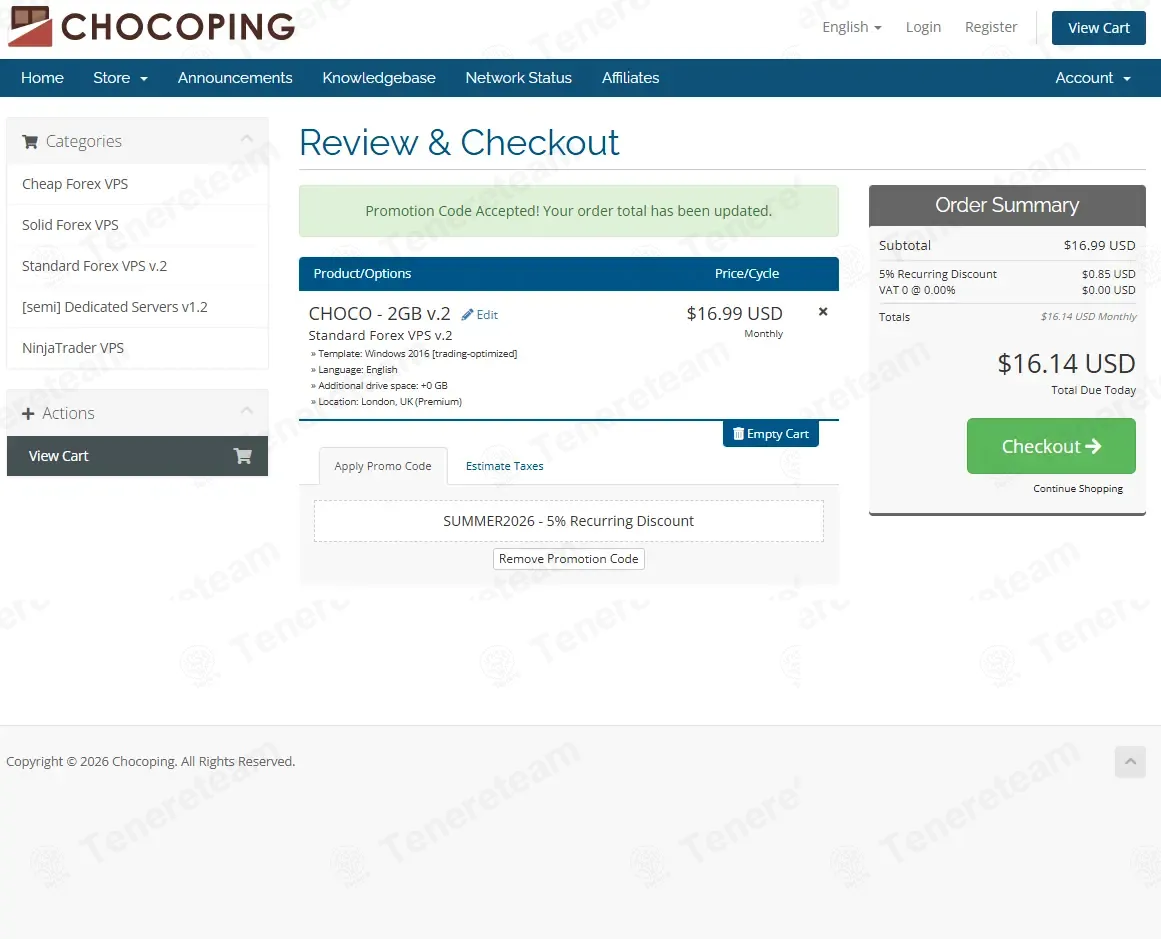This screenshot has width=1161, height=939.
Task: Click the 'Order Summary' heading
Action: click(x=1007, y=205)
